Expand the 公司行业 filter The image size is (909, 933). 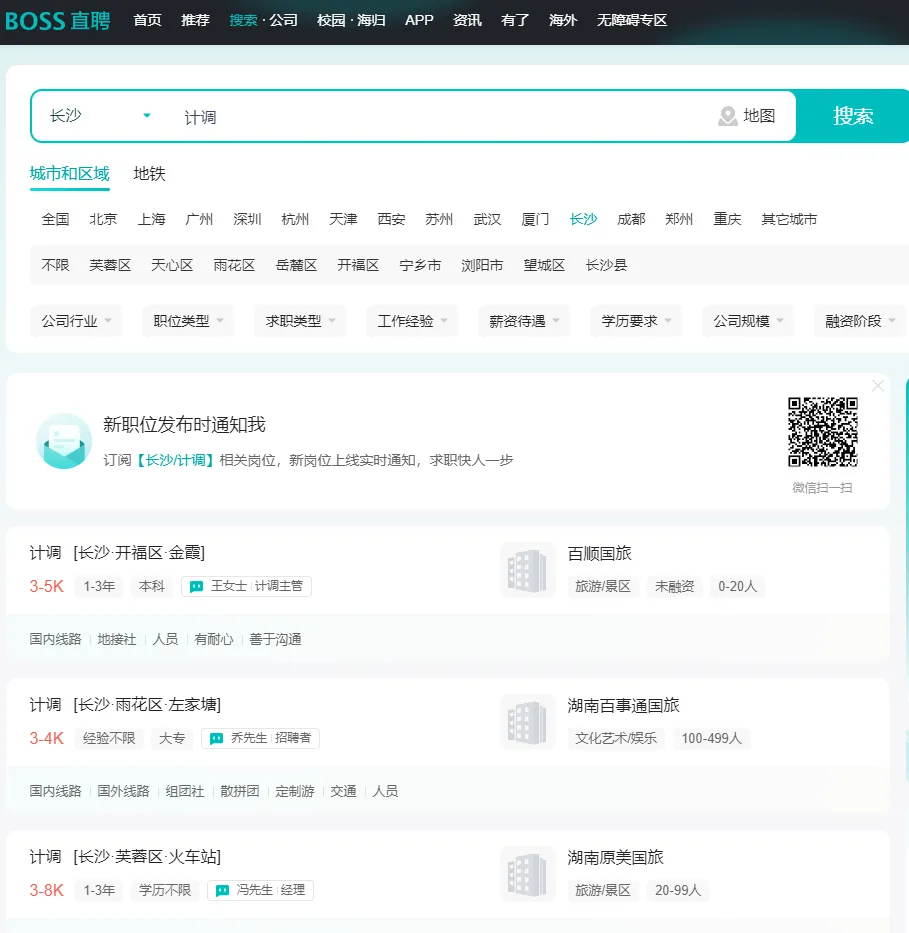click(x=76, y=321)
